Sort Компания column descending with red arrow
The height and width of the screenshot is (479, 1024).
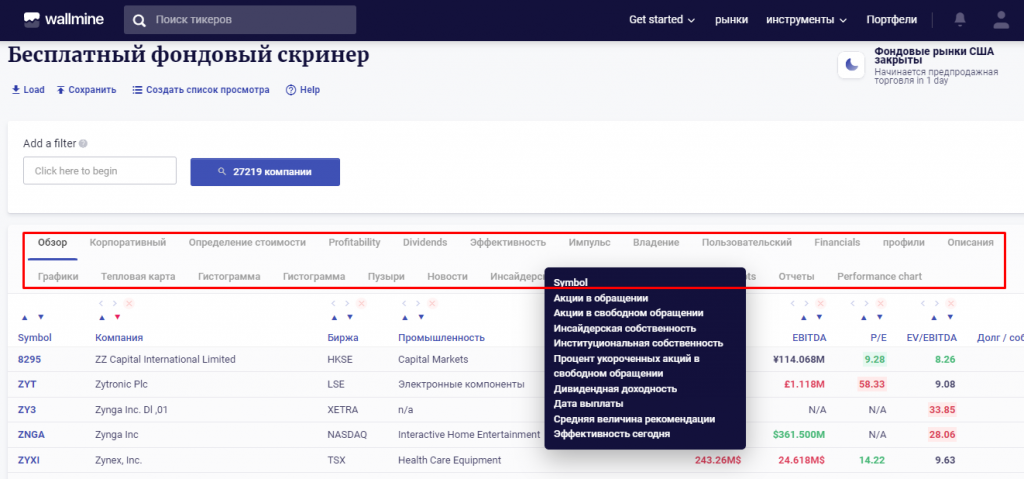(x=116, y=317)
